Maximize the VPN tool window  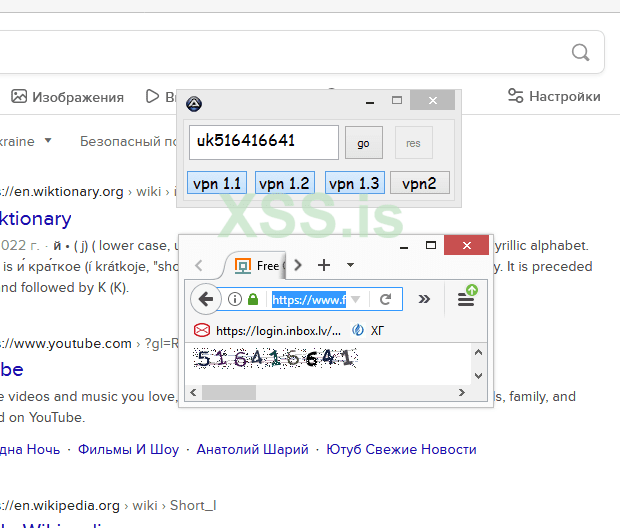point(397,100)
